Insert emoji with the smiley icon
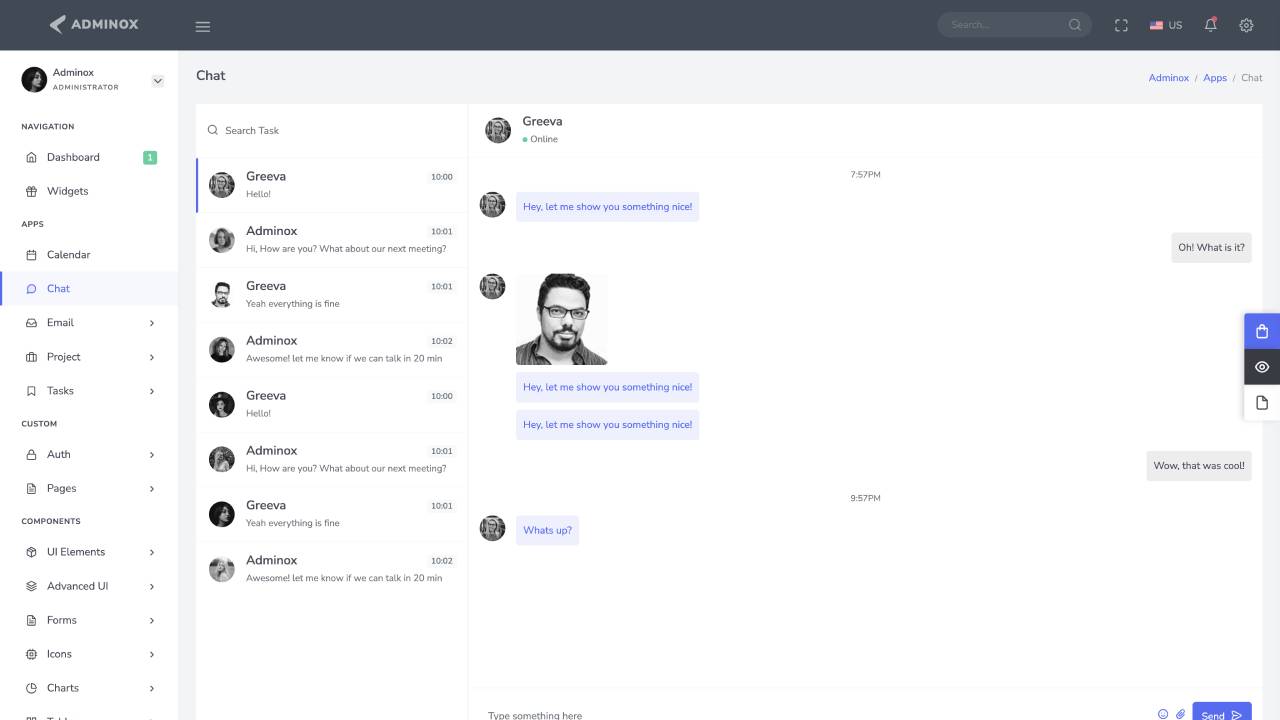 pyautogui.click(x=1163, y=714)
